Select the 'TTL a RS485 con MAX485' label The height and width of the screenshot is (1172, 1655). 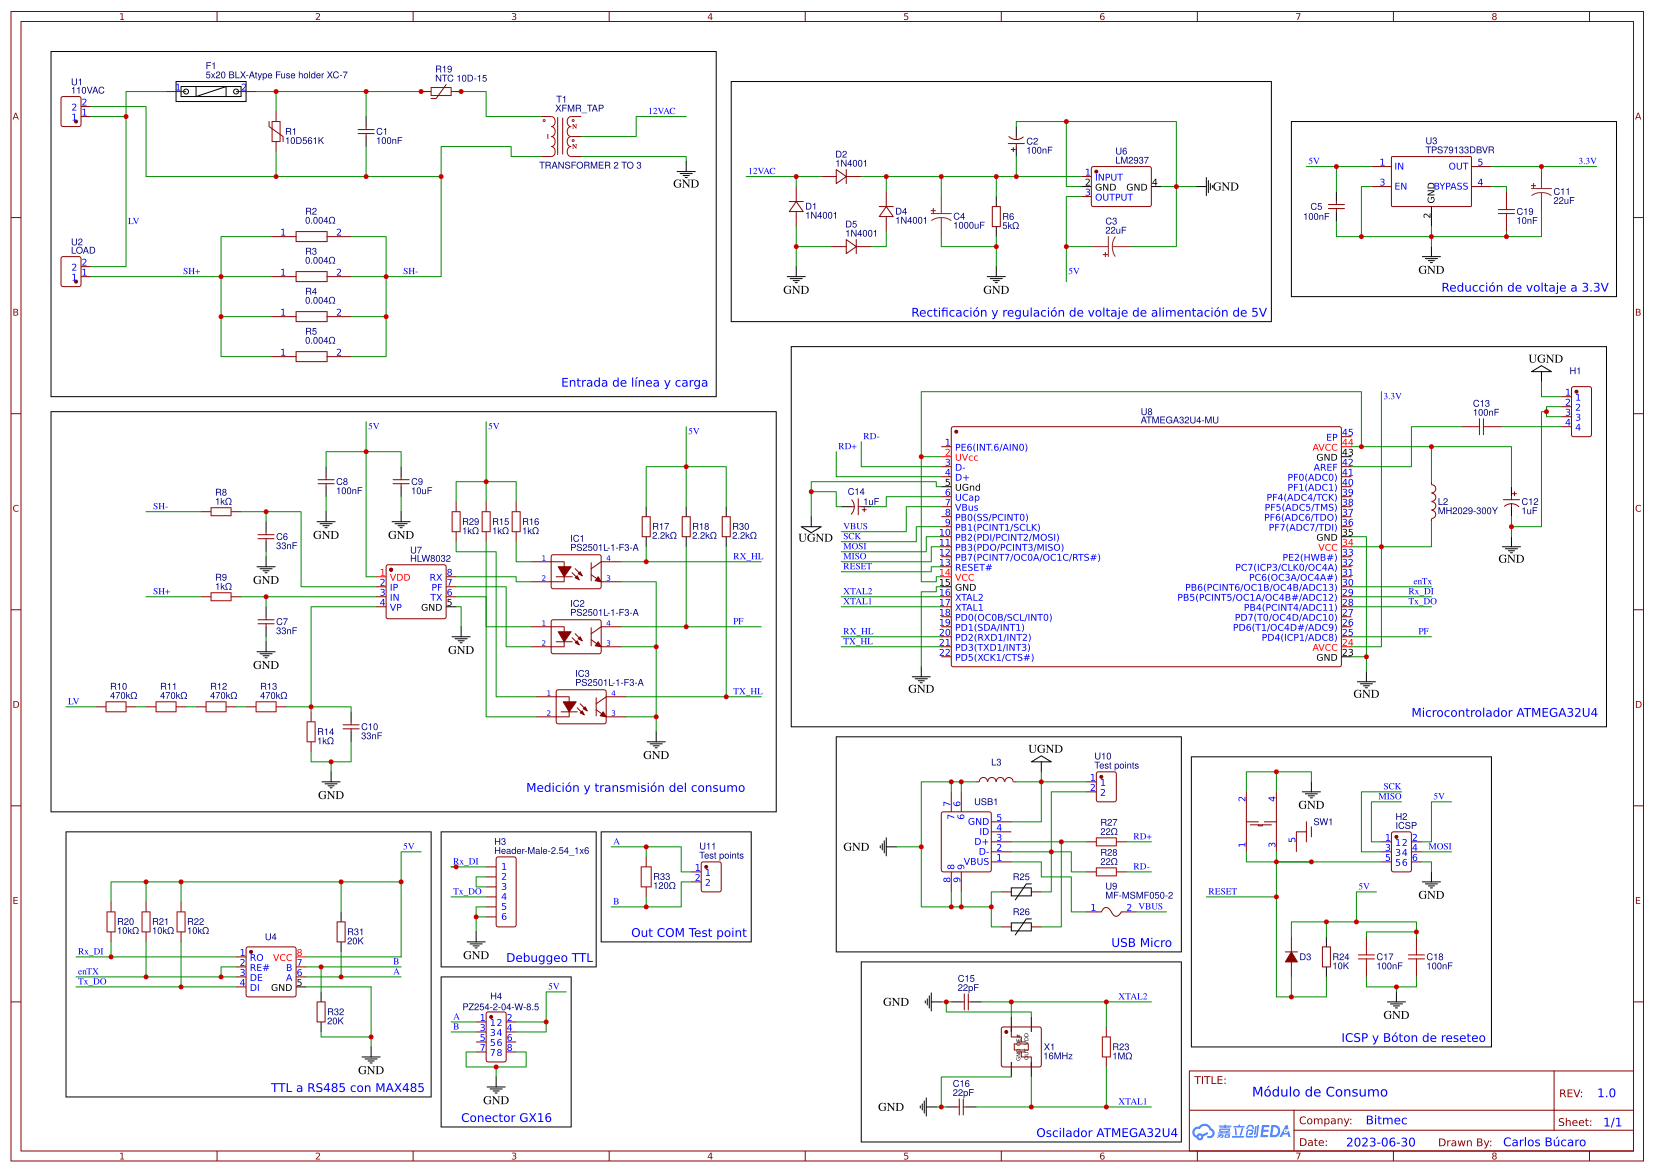click(347, 1088)
